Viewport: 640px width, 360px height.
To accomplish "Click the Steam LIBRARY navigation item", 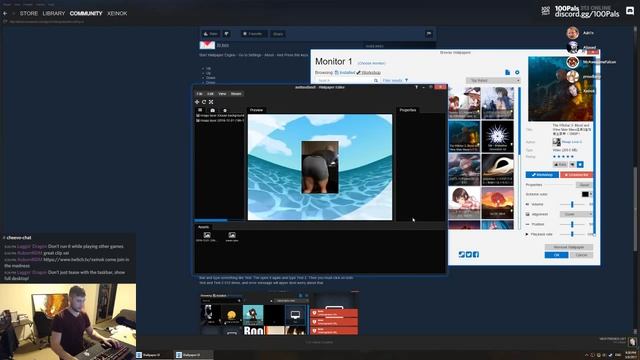I will (x=54, y=13).
